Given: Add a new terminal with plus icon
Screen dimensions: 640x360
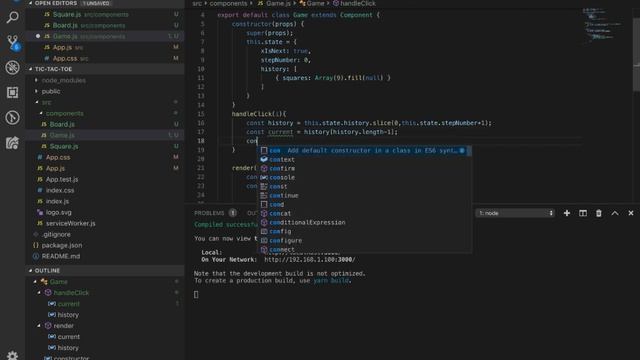Looking at the screenshot, I should [567, 213].
